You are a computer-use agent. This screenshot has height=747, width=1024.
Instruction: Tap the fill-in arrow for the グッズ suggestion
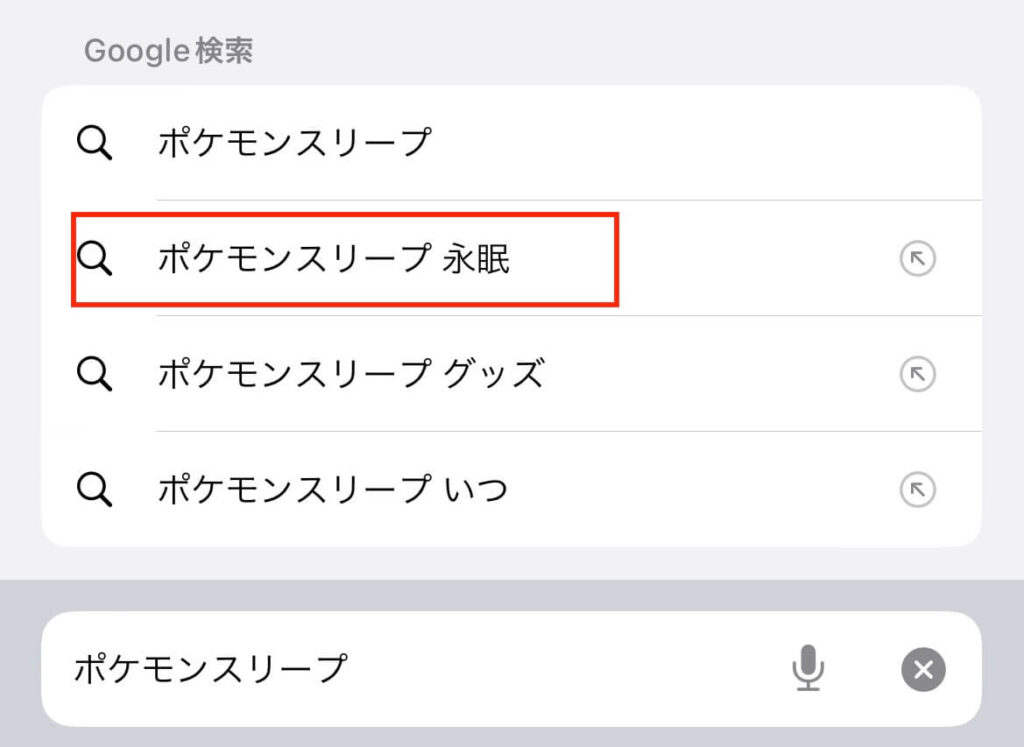point(917,375)
